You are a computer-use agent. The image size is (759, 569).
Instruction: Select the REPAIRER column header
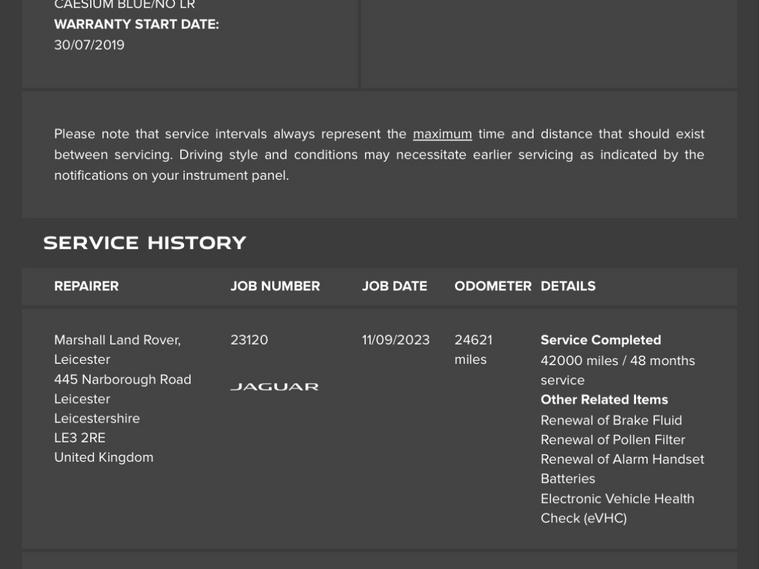[86, 286]
